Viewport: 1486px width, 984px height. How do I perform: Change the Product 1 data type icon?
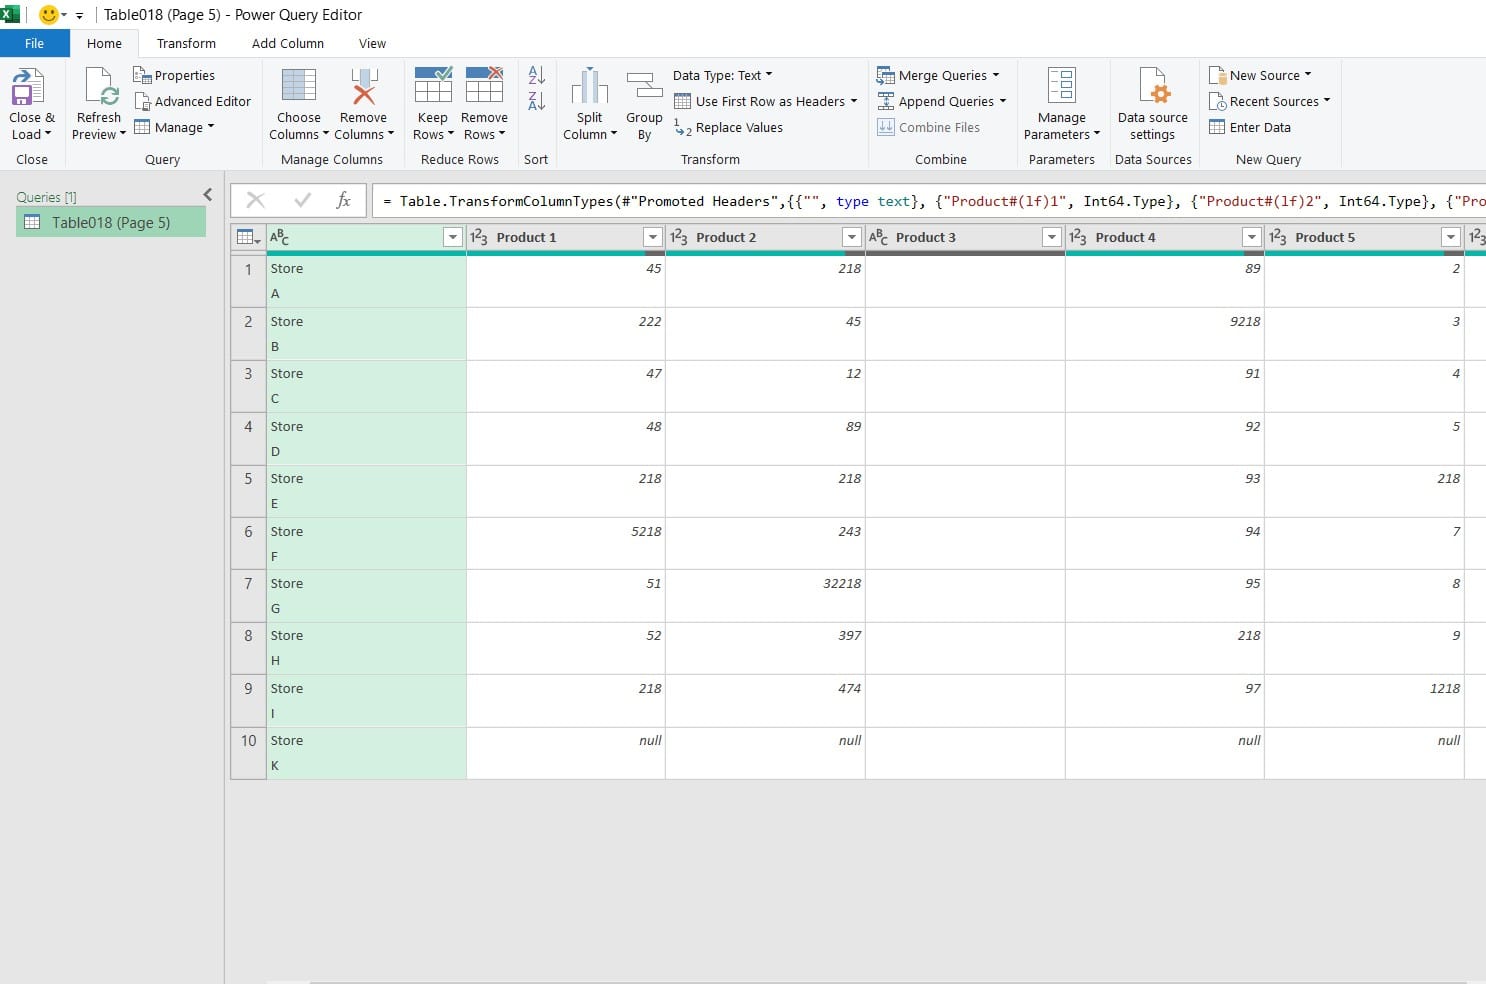[x=479, y=237]
